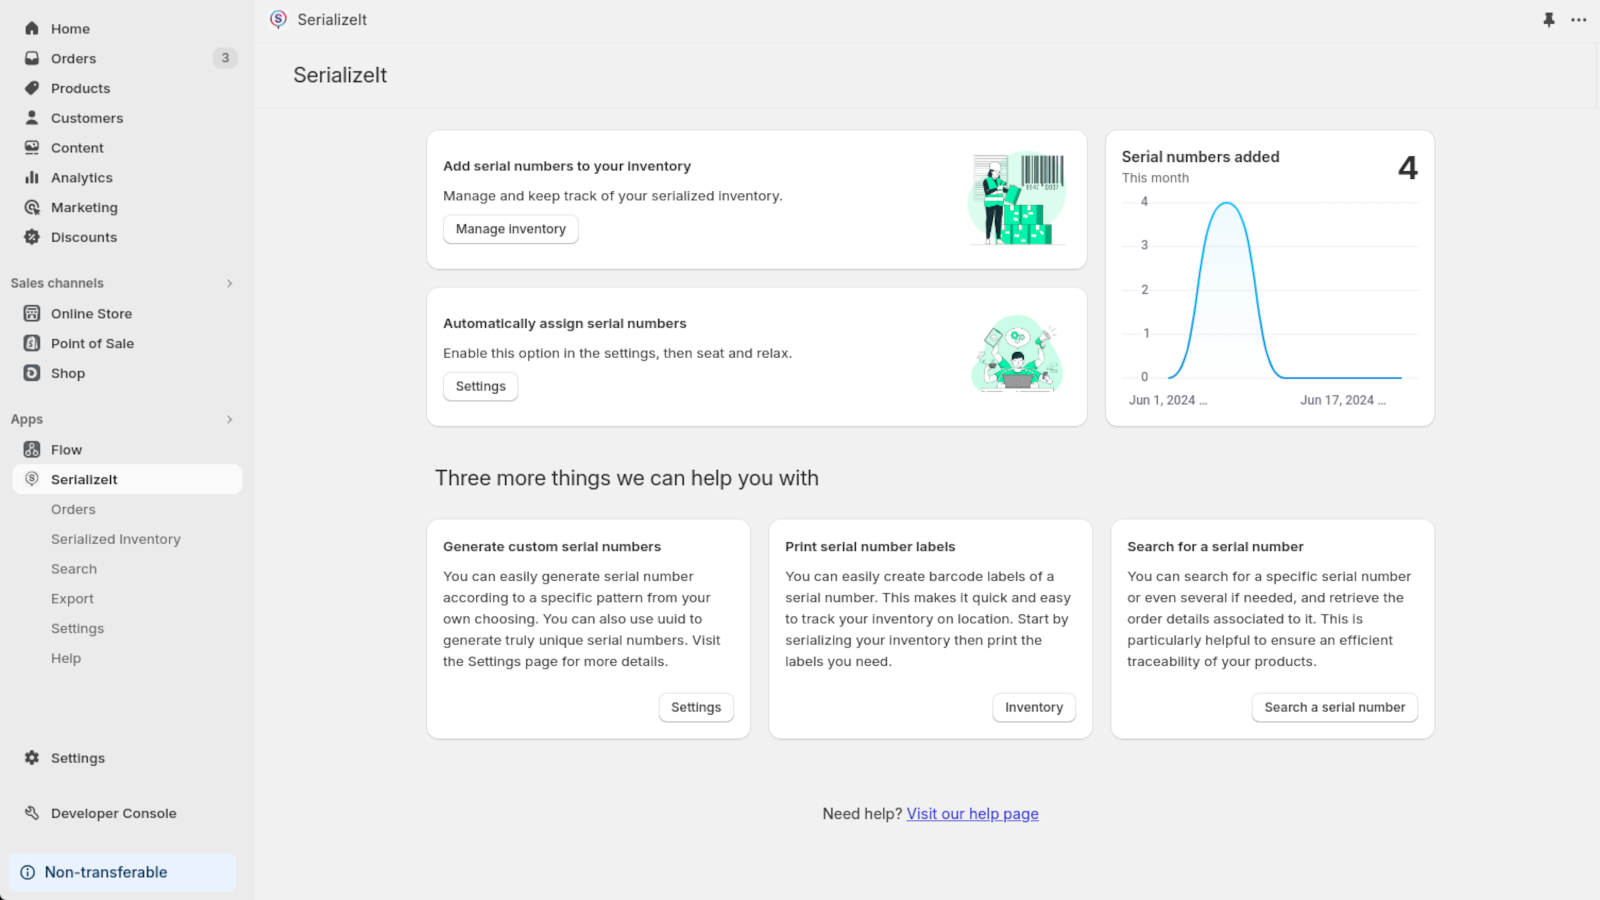This screenshot has width=1600, height=900.
Task: Click the multitasking person illustration
Action: point(1017,354)
